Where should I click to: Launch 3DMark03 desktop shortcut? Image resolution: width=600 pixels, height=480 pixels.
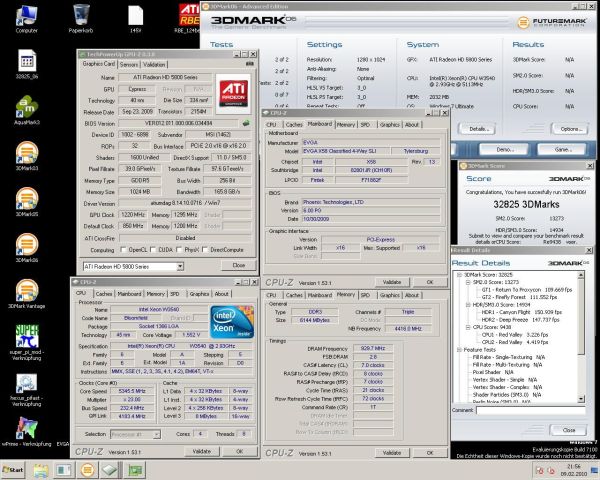(x=27, y=156)
